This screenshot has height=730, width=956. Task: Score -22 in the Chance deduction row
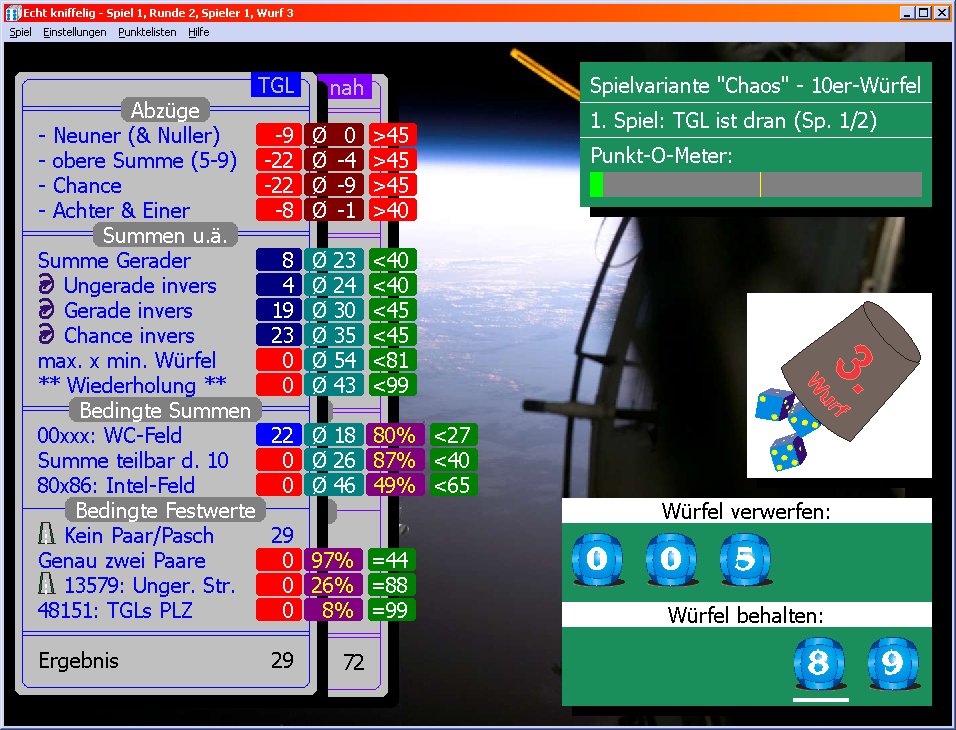click(279, 185)
